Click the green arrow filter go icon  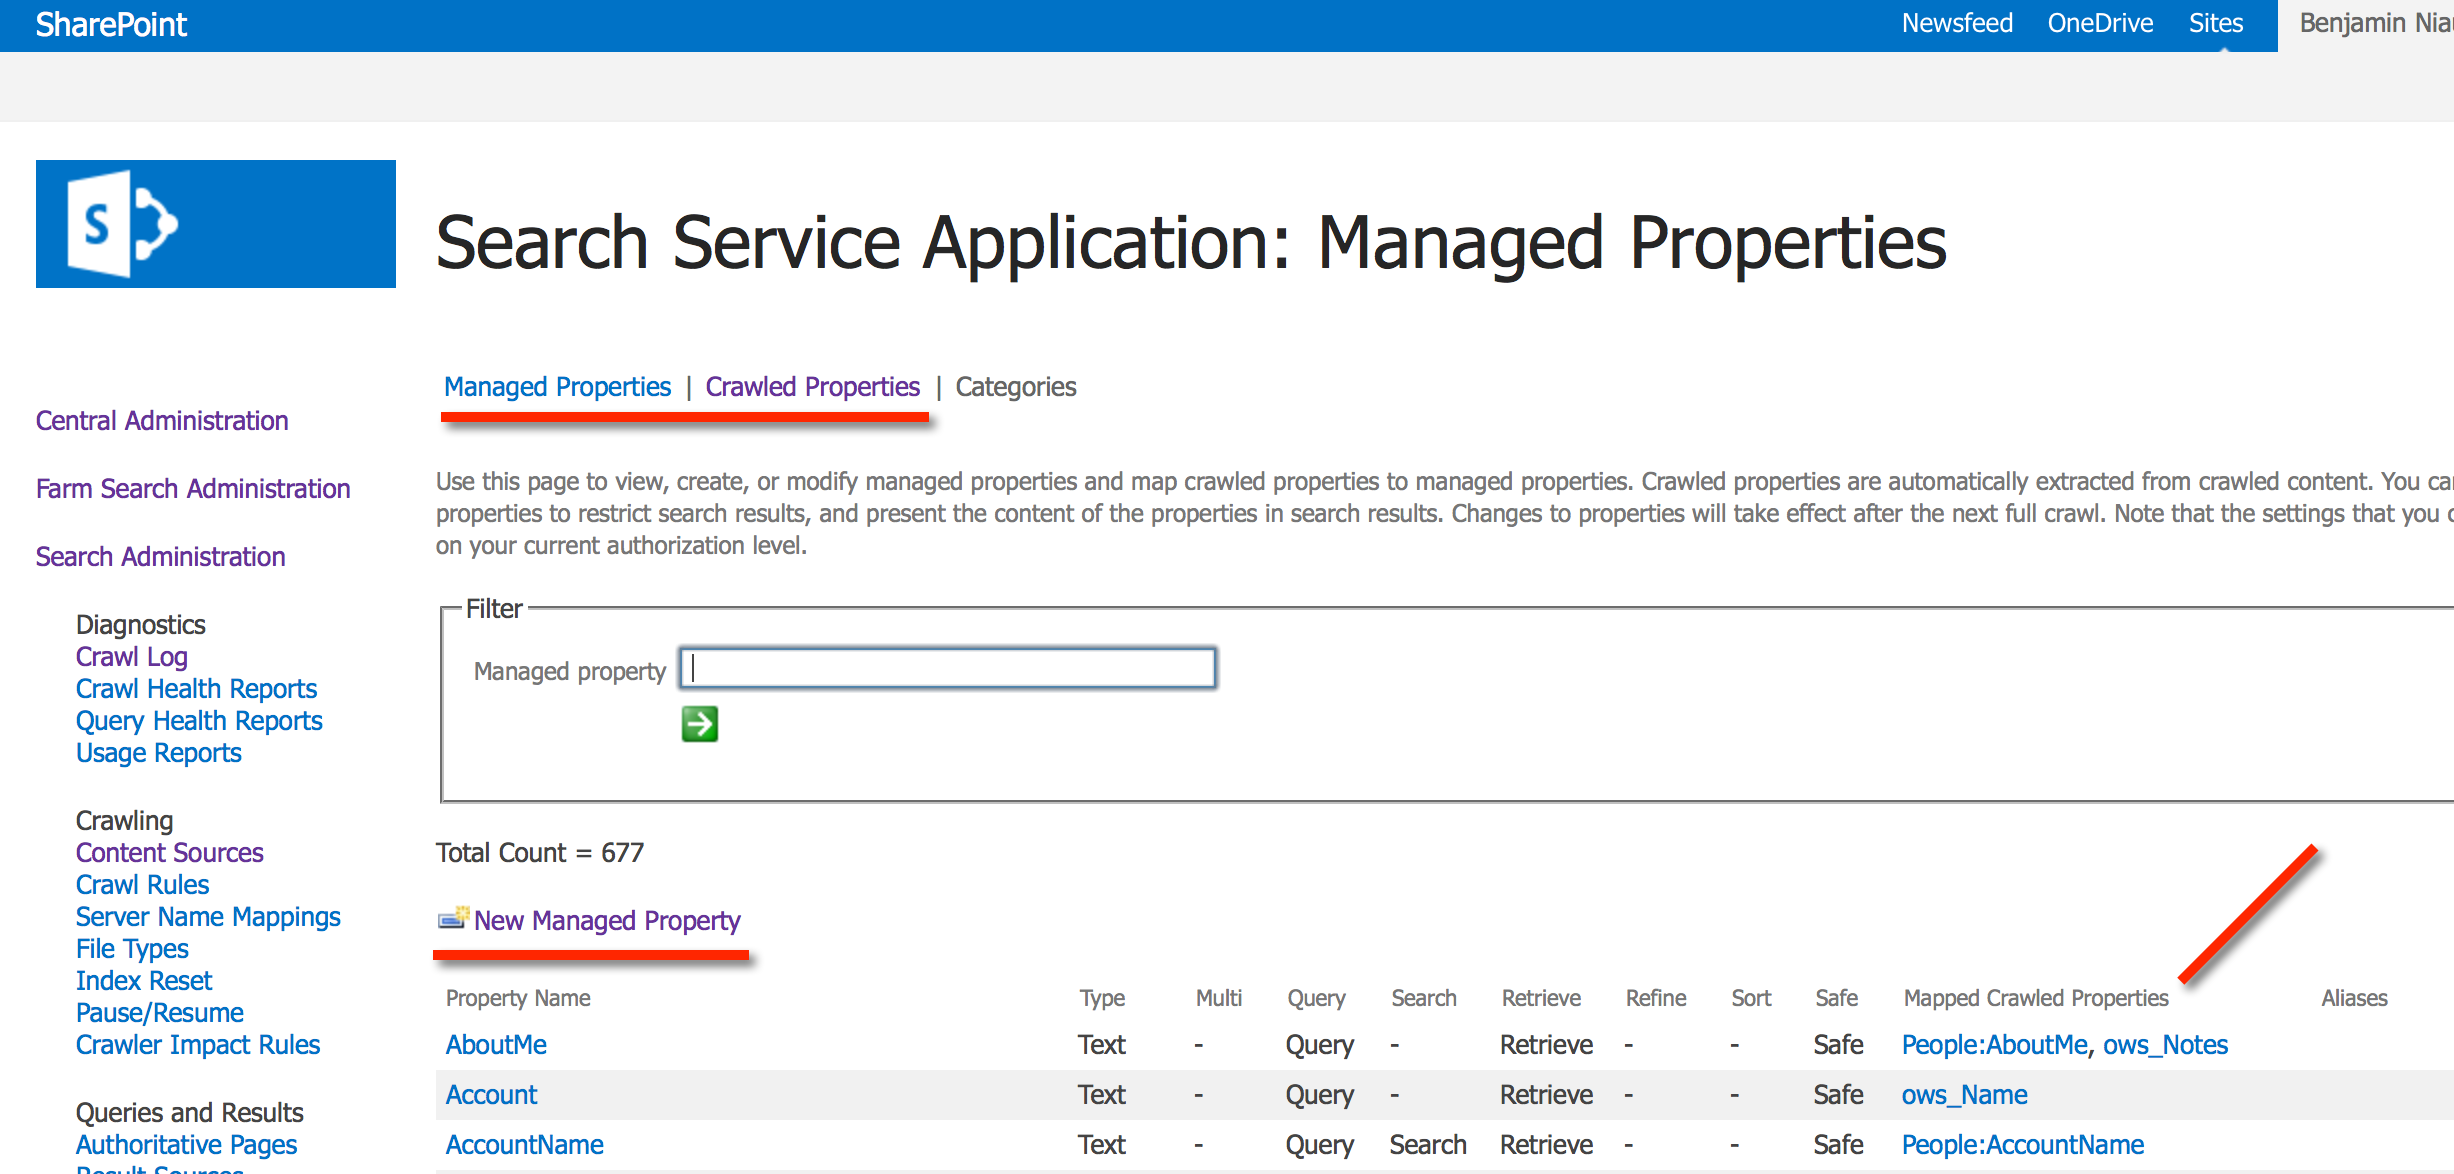click(700, 723)
